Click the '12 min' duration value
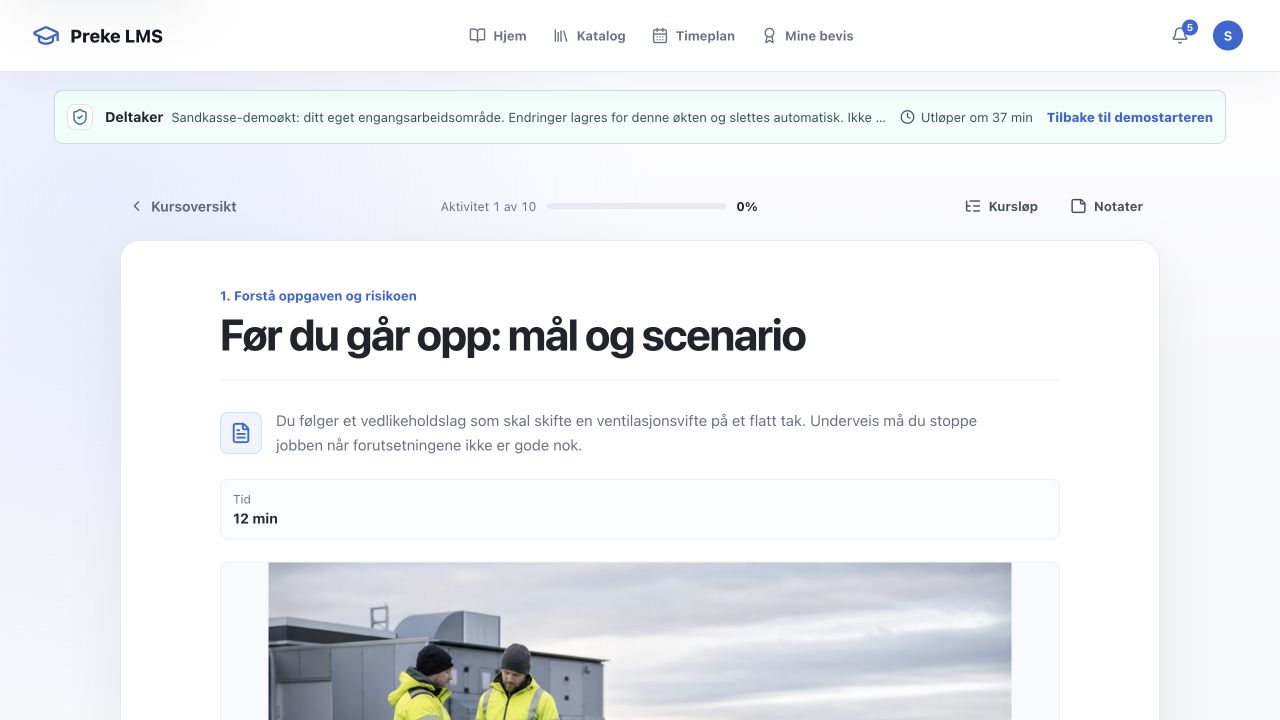This screenshot has width=1280, height=720. 255,519
